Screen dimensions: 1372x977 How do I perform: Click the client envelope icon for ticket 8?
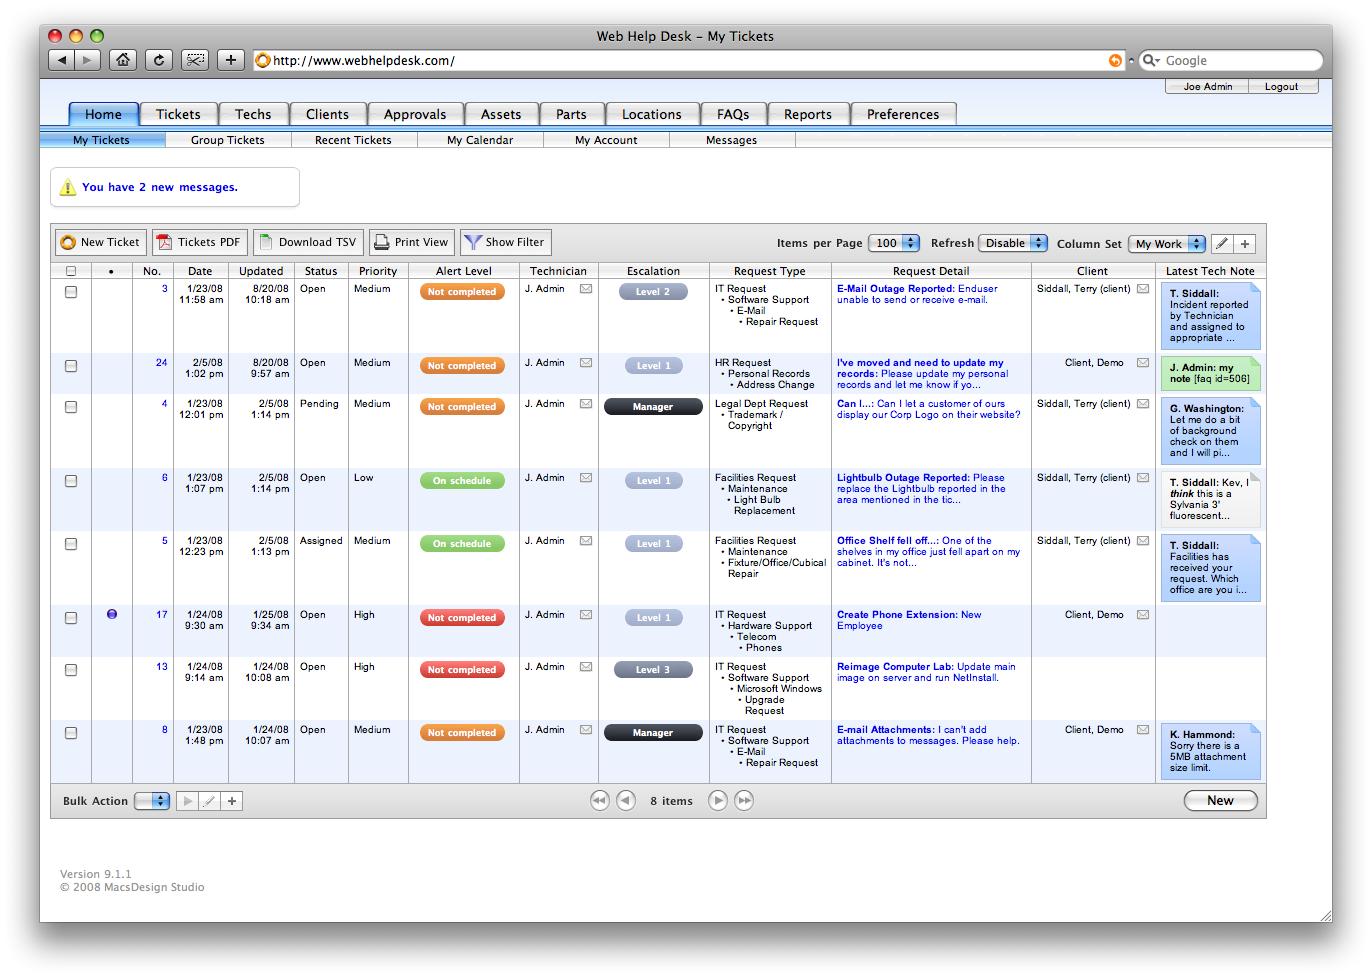[x=1143, y=730]
